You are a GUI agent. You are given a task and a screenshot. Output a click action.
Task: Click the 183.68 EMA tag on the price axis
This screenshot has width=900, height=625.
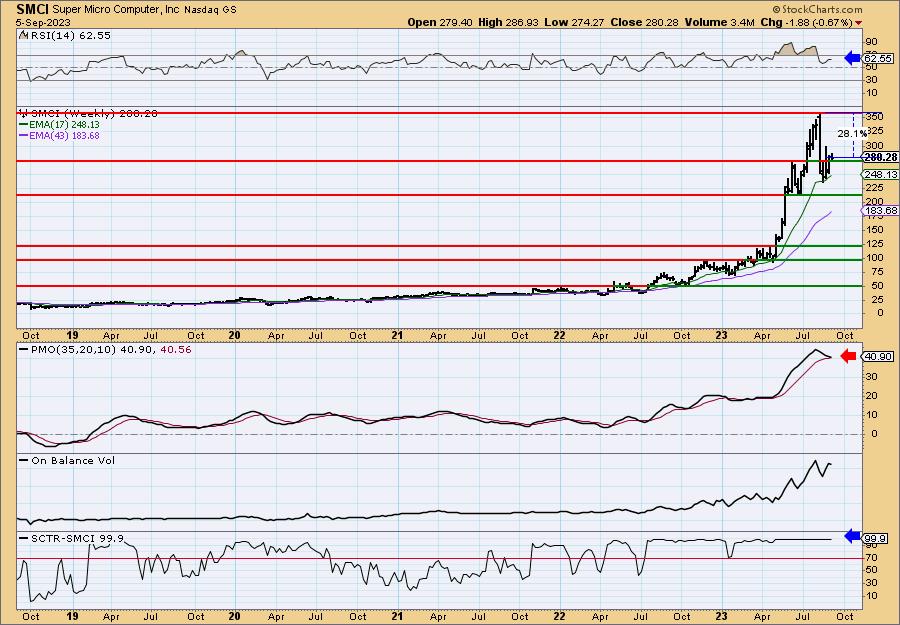[880, 211]
